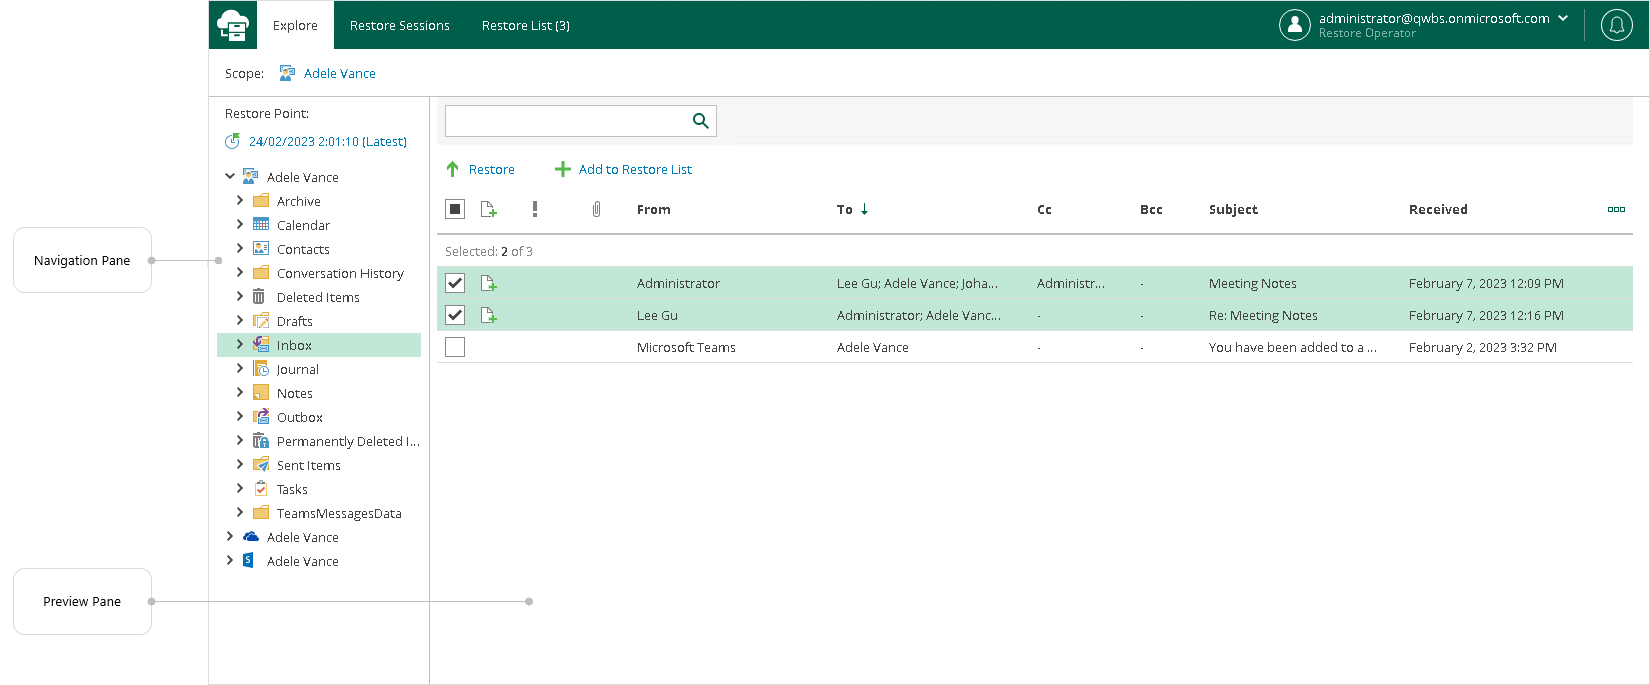Open the Restore List (3) tab
This screenshot has width=1650, height=685.
tap(525, 26)
